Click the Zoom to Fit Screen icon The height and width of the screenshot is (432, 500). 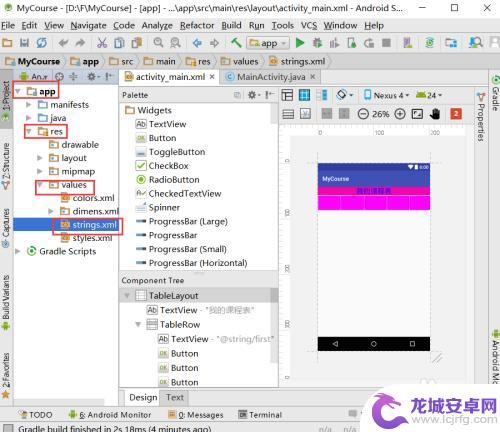click(x=417, y=114)
